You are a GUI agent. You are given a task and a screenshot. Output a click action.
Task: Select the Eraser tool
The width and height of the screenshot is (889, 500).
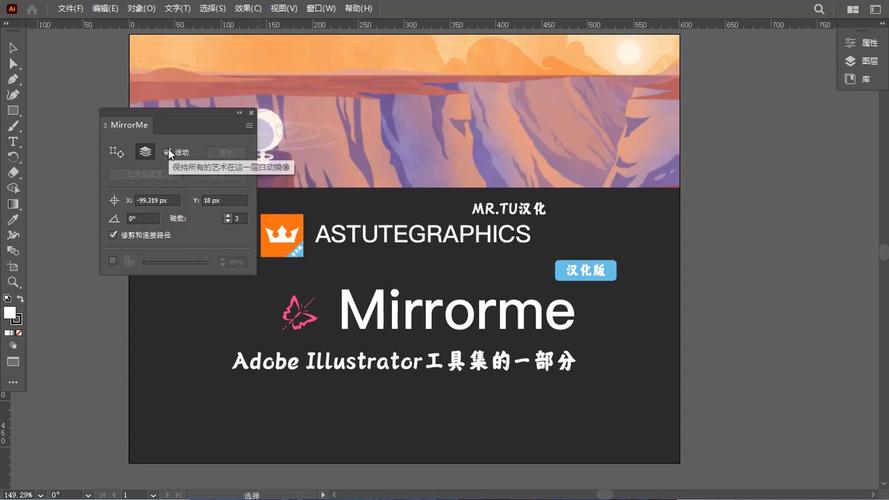point(13,172)
